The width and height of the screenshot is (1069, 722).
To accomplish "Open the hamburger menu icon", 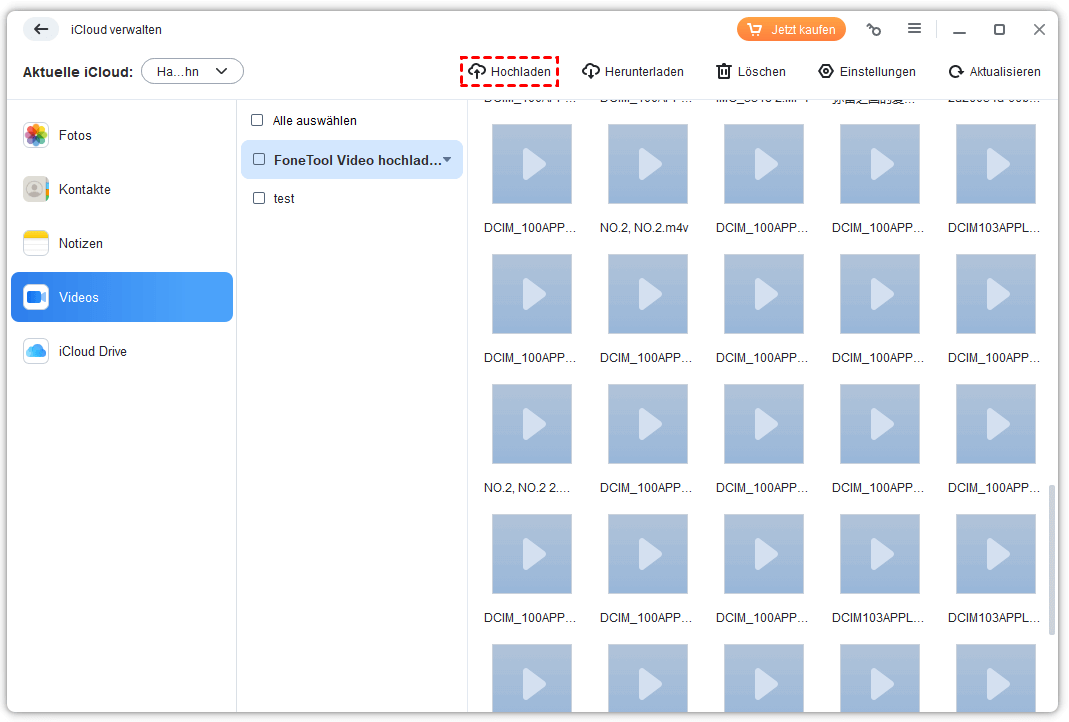I will pyautogui.click(x=914, y=29).
